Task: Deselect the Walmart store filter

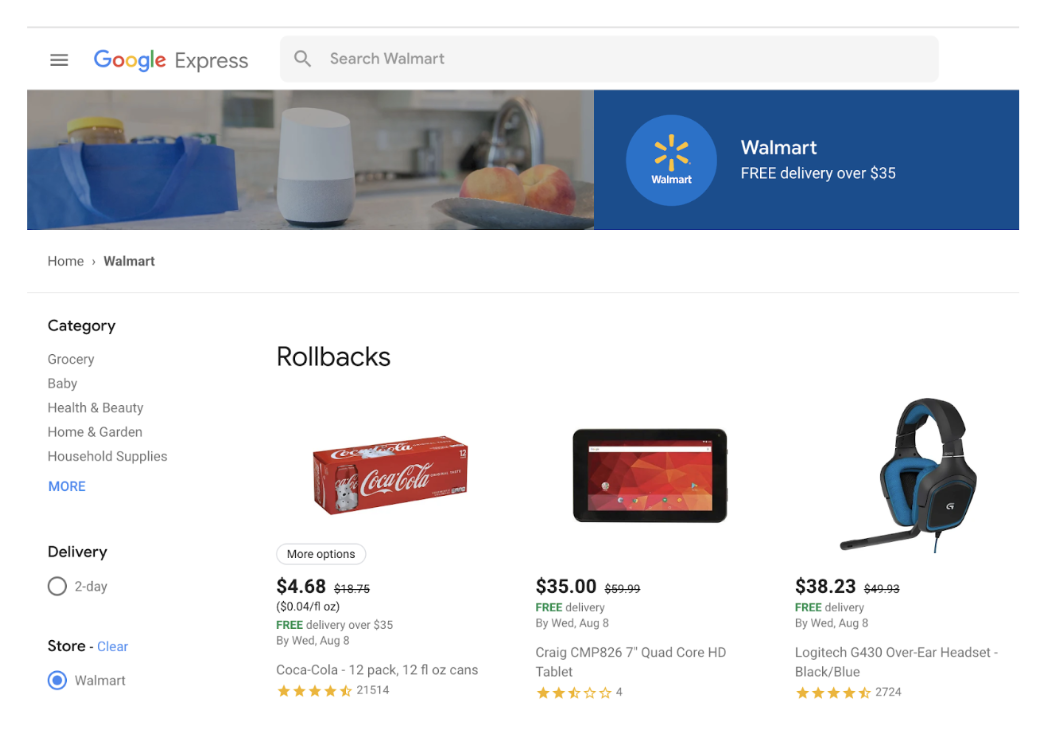Action: (57, 680)
